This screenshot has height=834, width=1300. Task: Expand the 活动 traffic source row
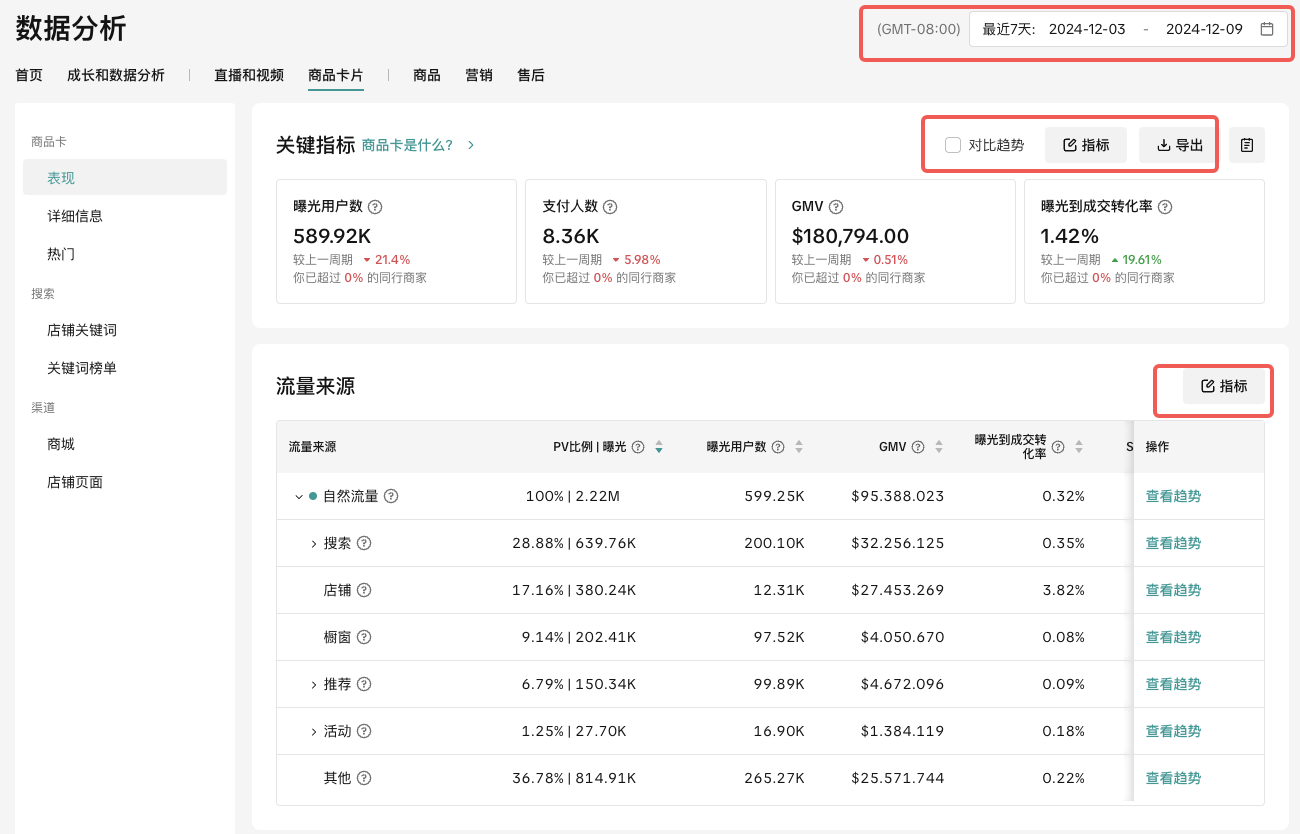tap(313, 731)
